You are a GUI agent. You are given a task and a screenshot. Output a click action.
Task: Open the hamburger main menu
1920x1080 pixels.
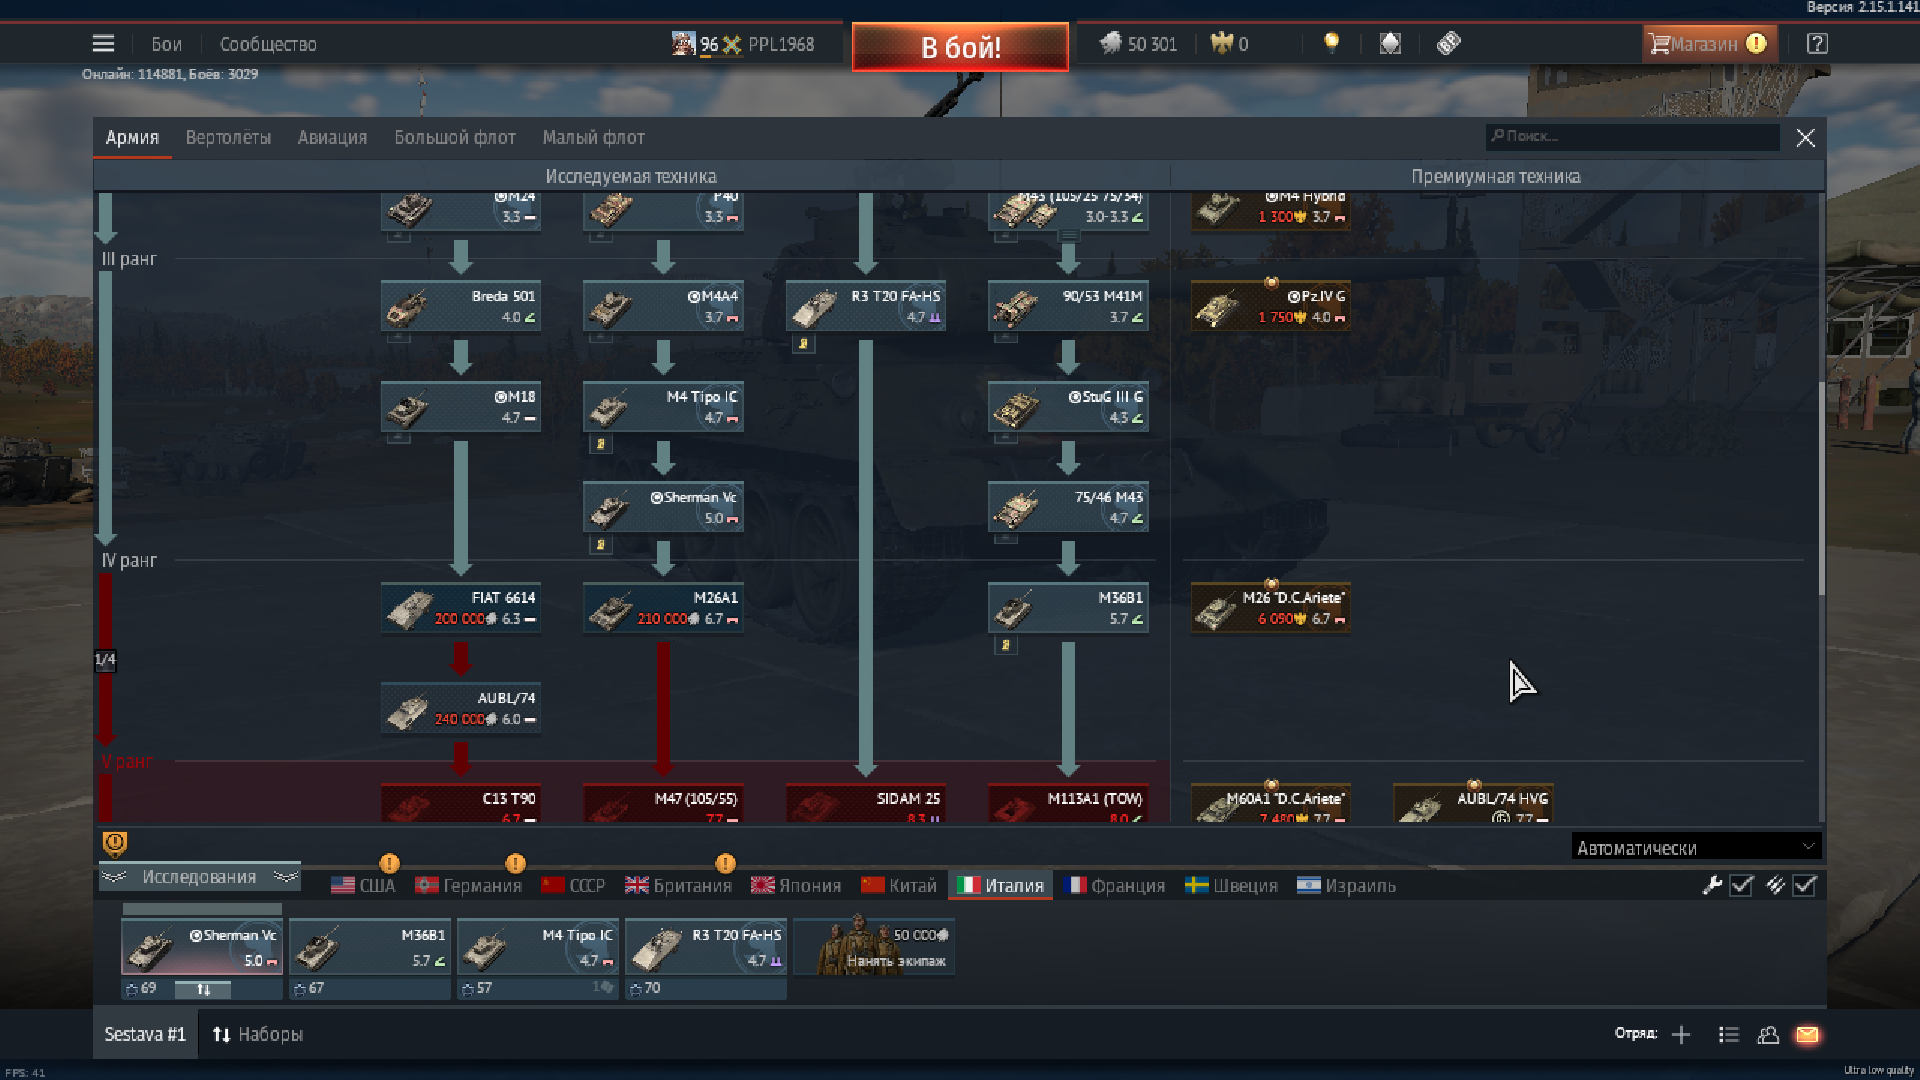point(103,44)
